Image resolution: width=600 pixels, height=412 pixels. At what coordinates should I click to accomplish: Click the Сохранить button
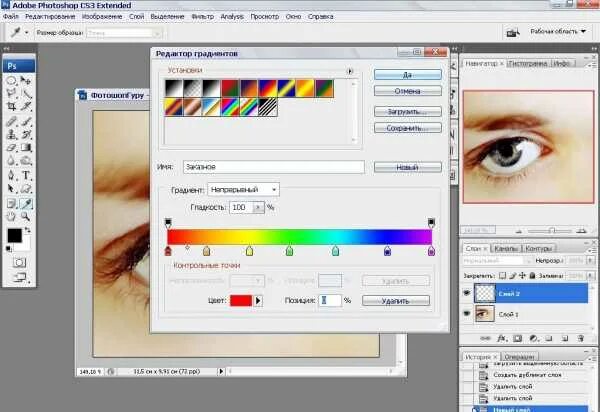click(408, 128)
